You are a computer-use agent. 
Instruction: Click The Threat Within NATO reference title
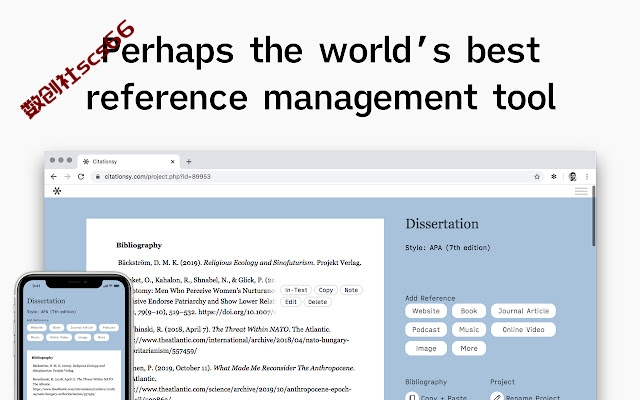click(251, 329)
